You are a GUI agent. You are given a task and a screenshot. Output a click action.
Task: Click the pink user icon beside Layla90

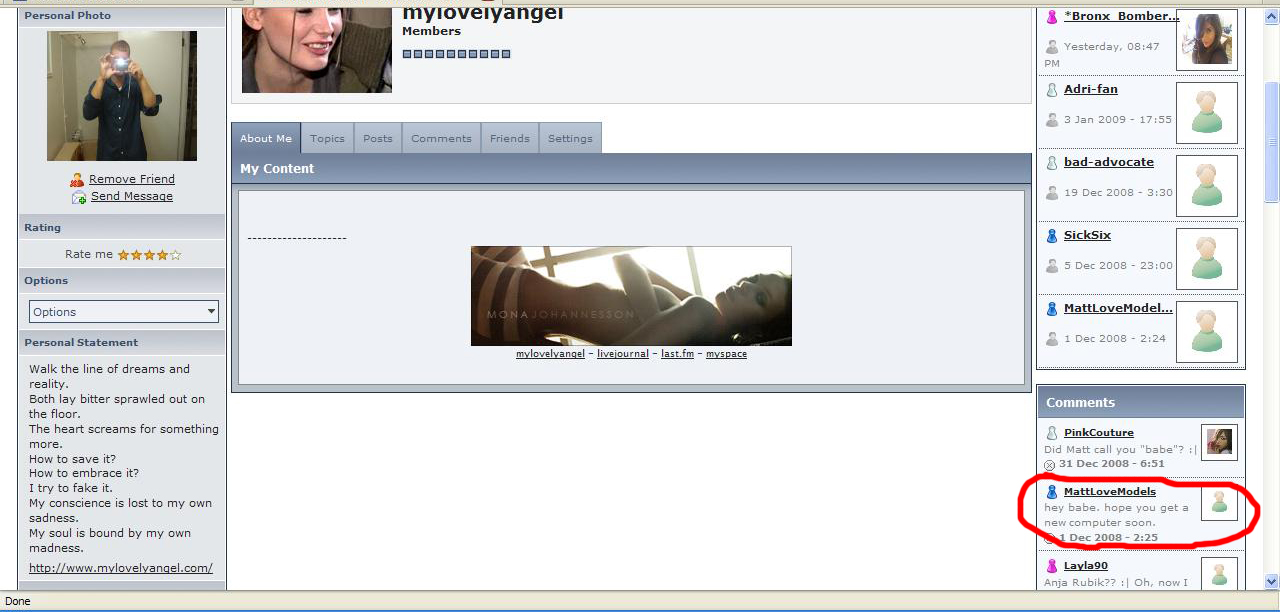point(1052,566)
